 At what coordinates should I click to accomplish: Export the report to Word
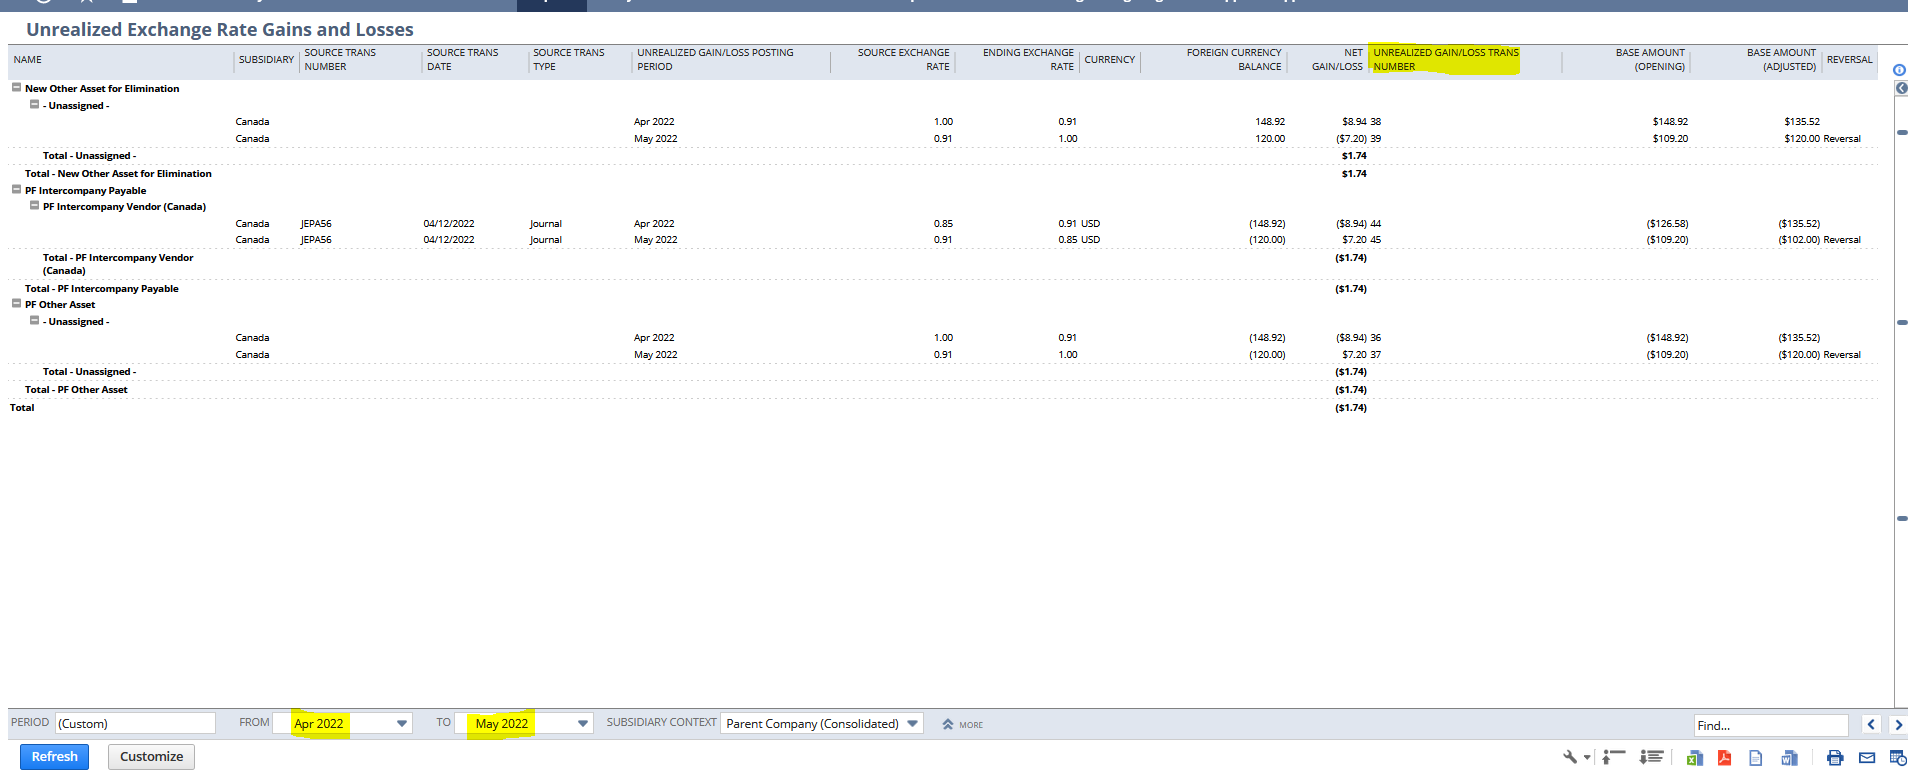1789,758
